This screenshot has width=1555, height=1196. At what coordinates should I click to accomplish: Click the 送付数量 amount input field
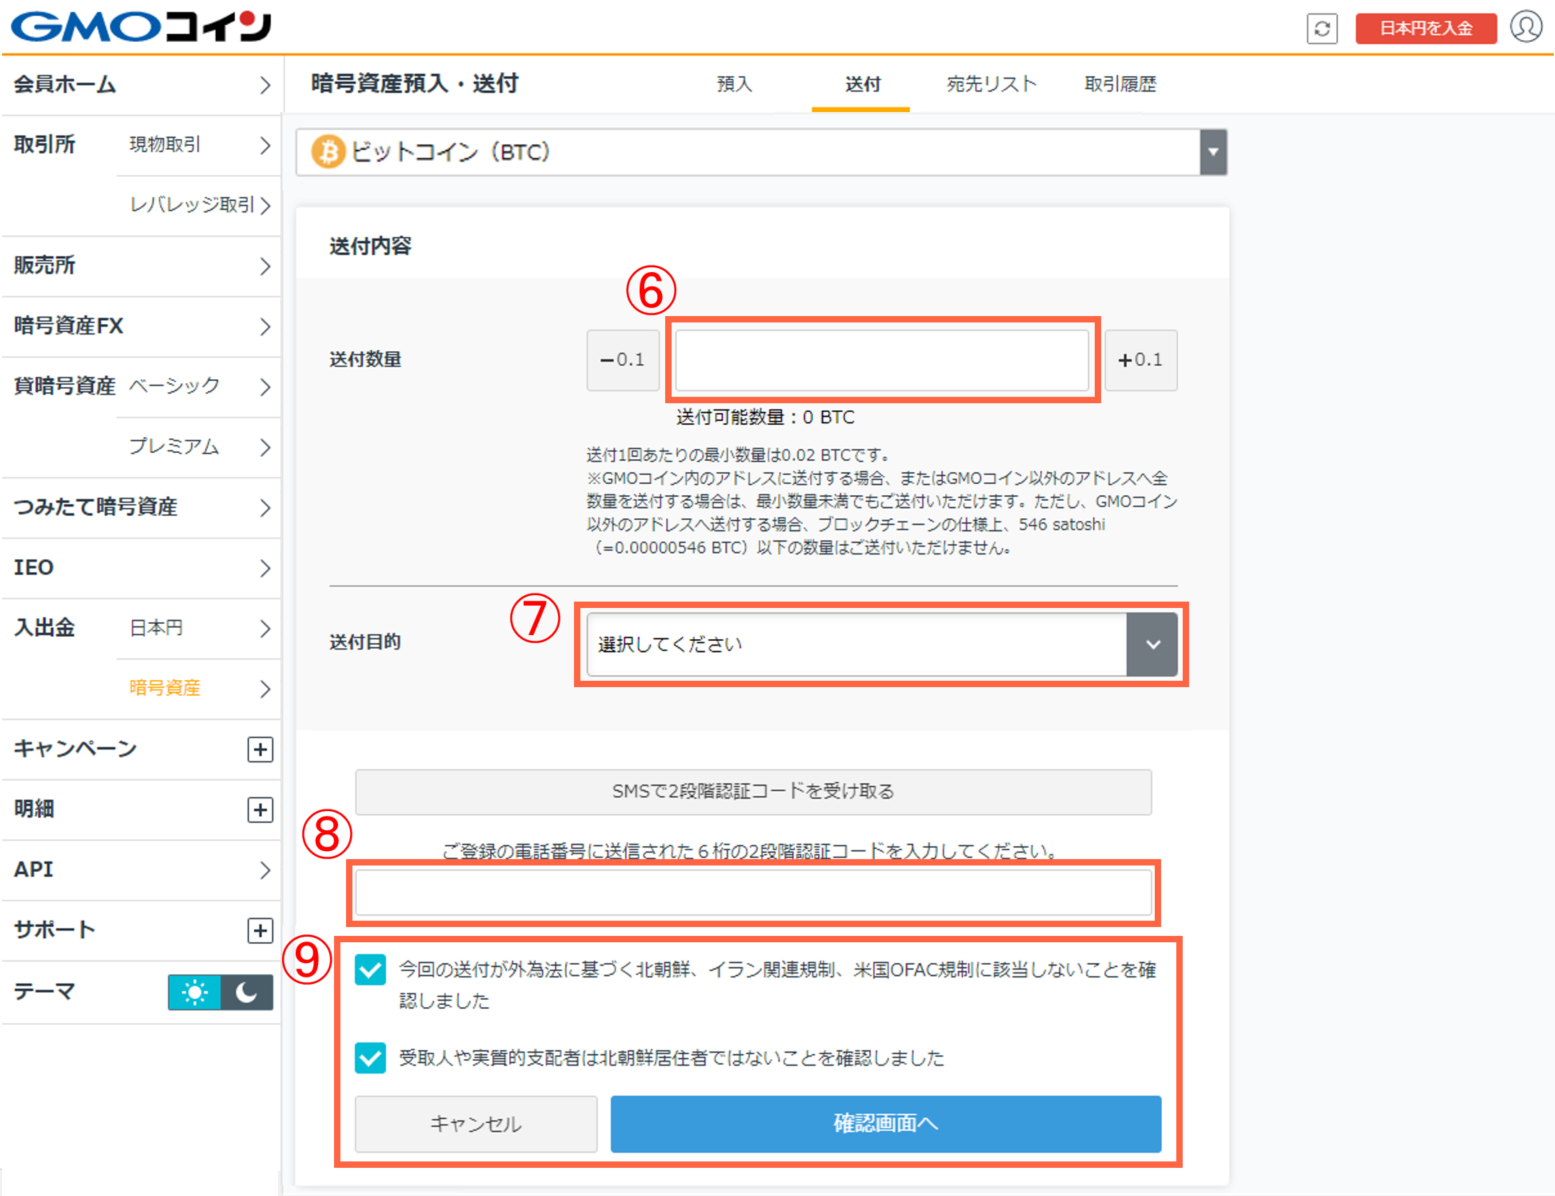[883, 360]
